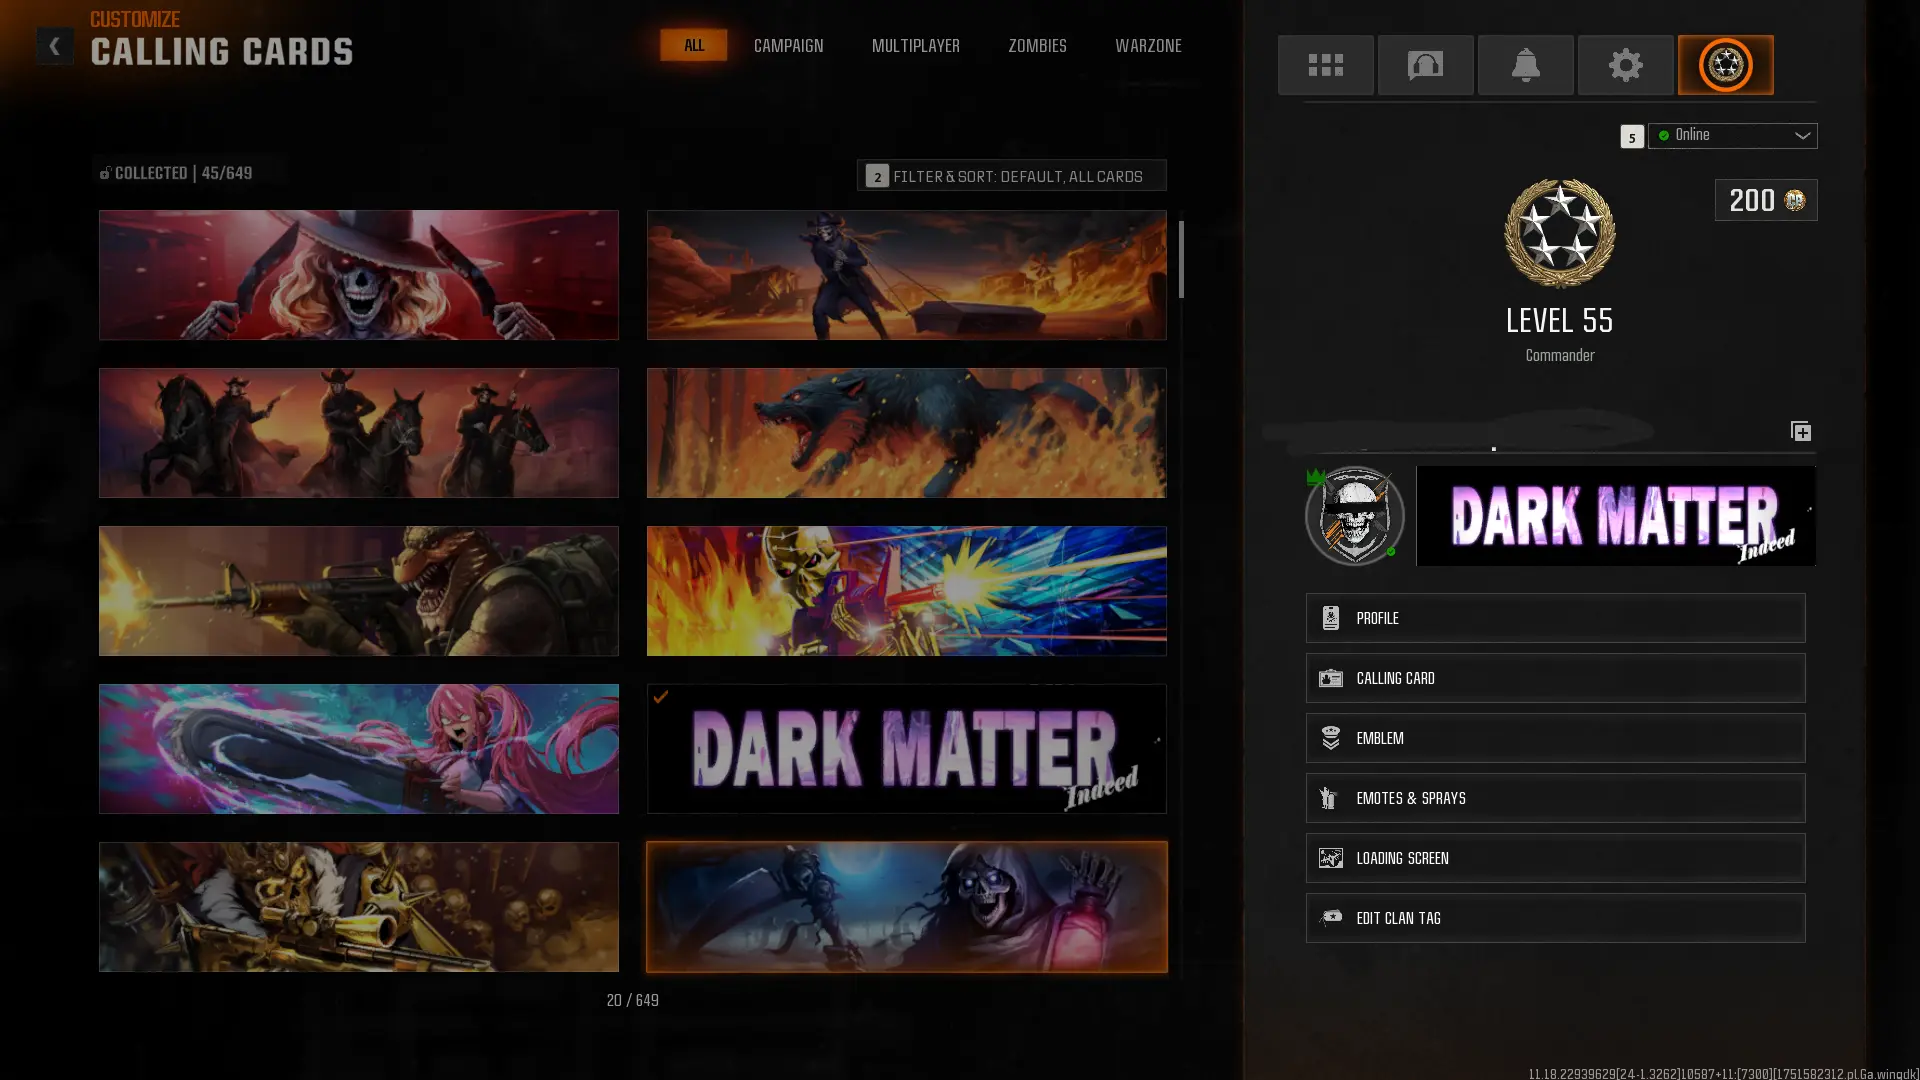
Task: Open the headset social icon
Action: click(x=1425, y=65)
